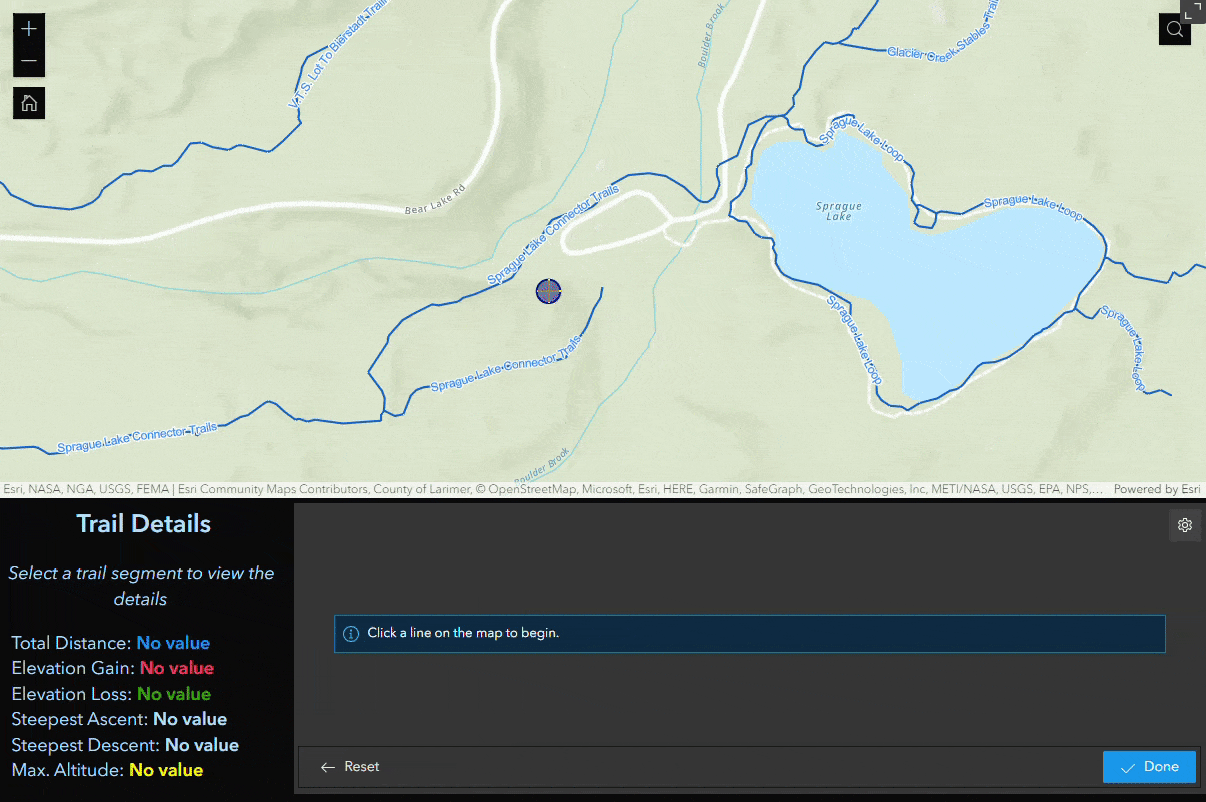This screenshot has height=802, width=1206.
Task: Click the Powered by Esri link
Action: pyautogui.click(x=1155, y=489)
